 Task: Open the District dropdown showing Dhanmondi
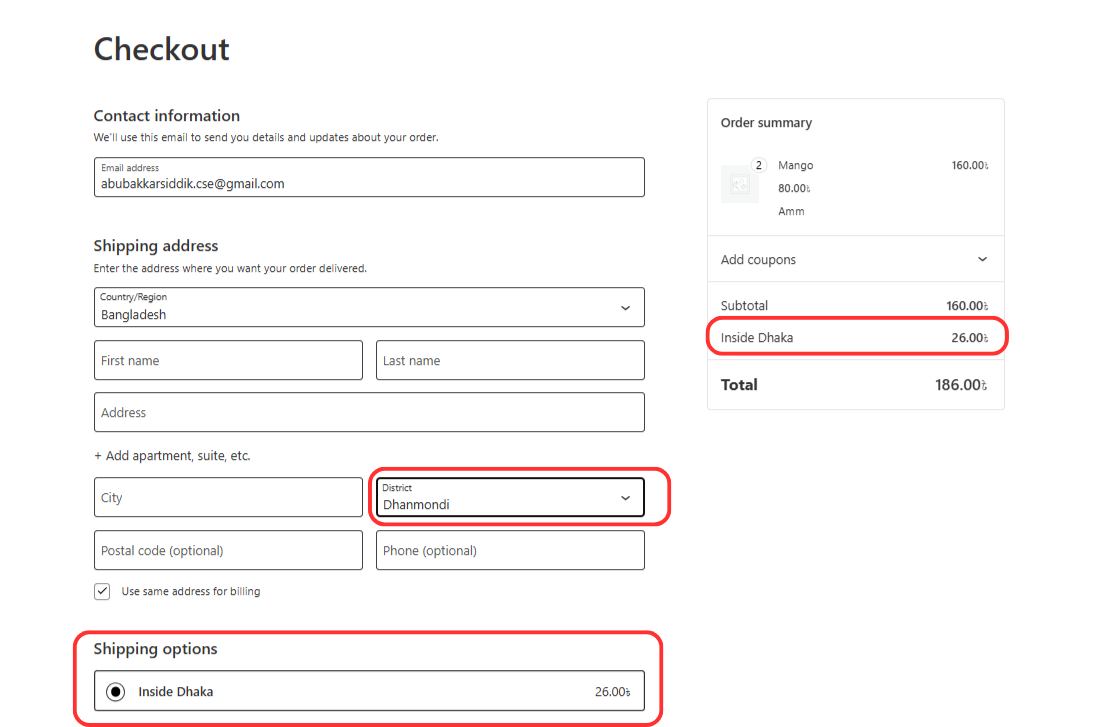(x=510, y=497)
